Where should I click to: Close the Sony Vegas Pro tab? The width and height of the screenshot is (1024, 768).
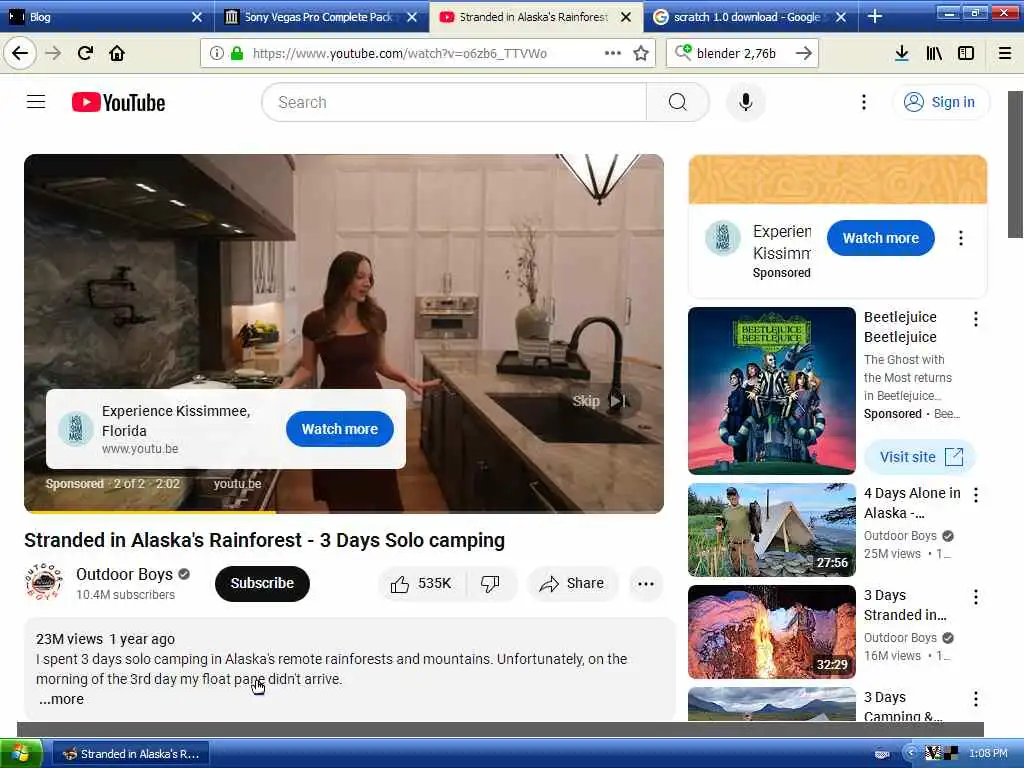coord(412,17)
